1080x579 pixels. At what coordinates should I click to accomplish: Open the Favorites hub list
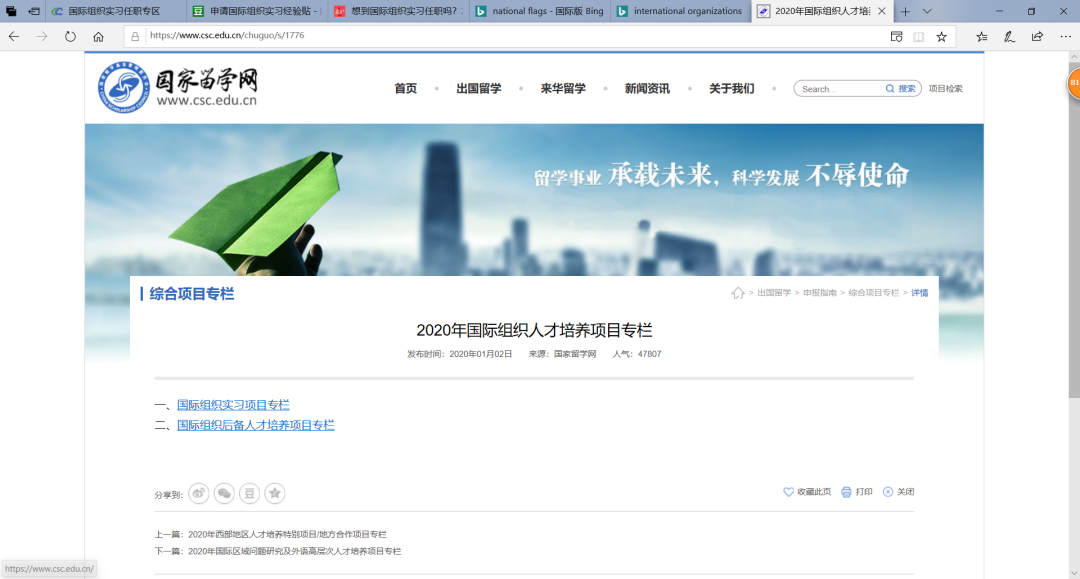click(x=981, y=36)
